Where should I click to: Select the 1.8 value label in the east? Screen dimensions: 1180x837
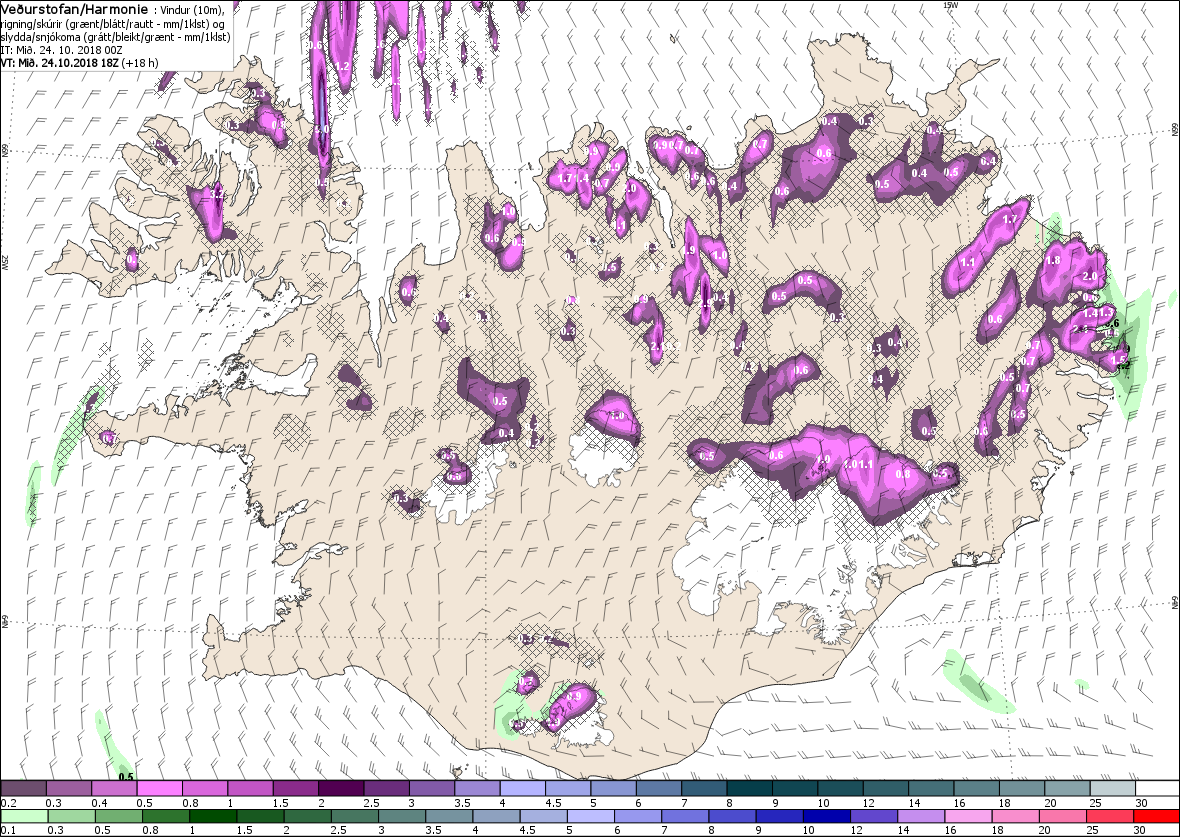pyautogui.click(x=1054, y=260)
